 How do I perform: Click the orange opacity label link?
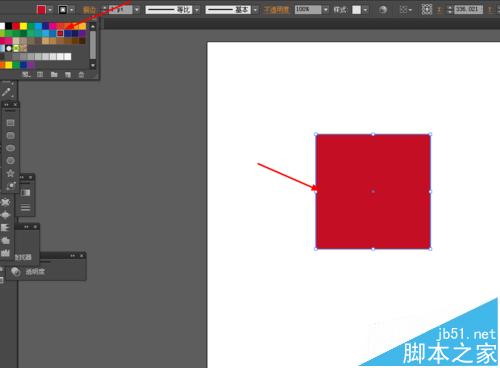point(276,10)
